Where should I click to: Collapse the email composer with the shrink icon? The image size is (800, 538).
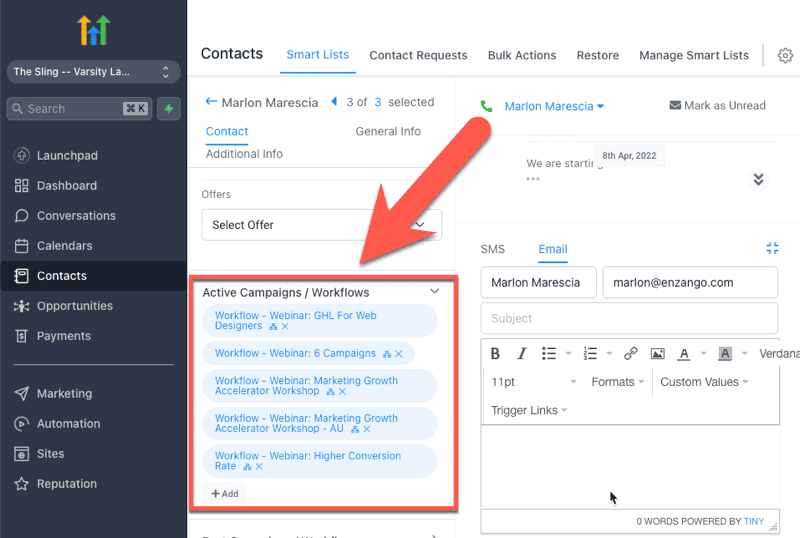(771, 249)
